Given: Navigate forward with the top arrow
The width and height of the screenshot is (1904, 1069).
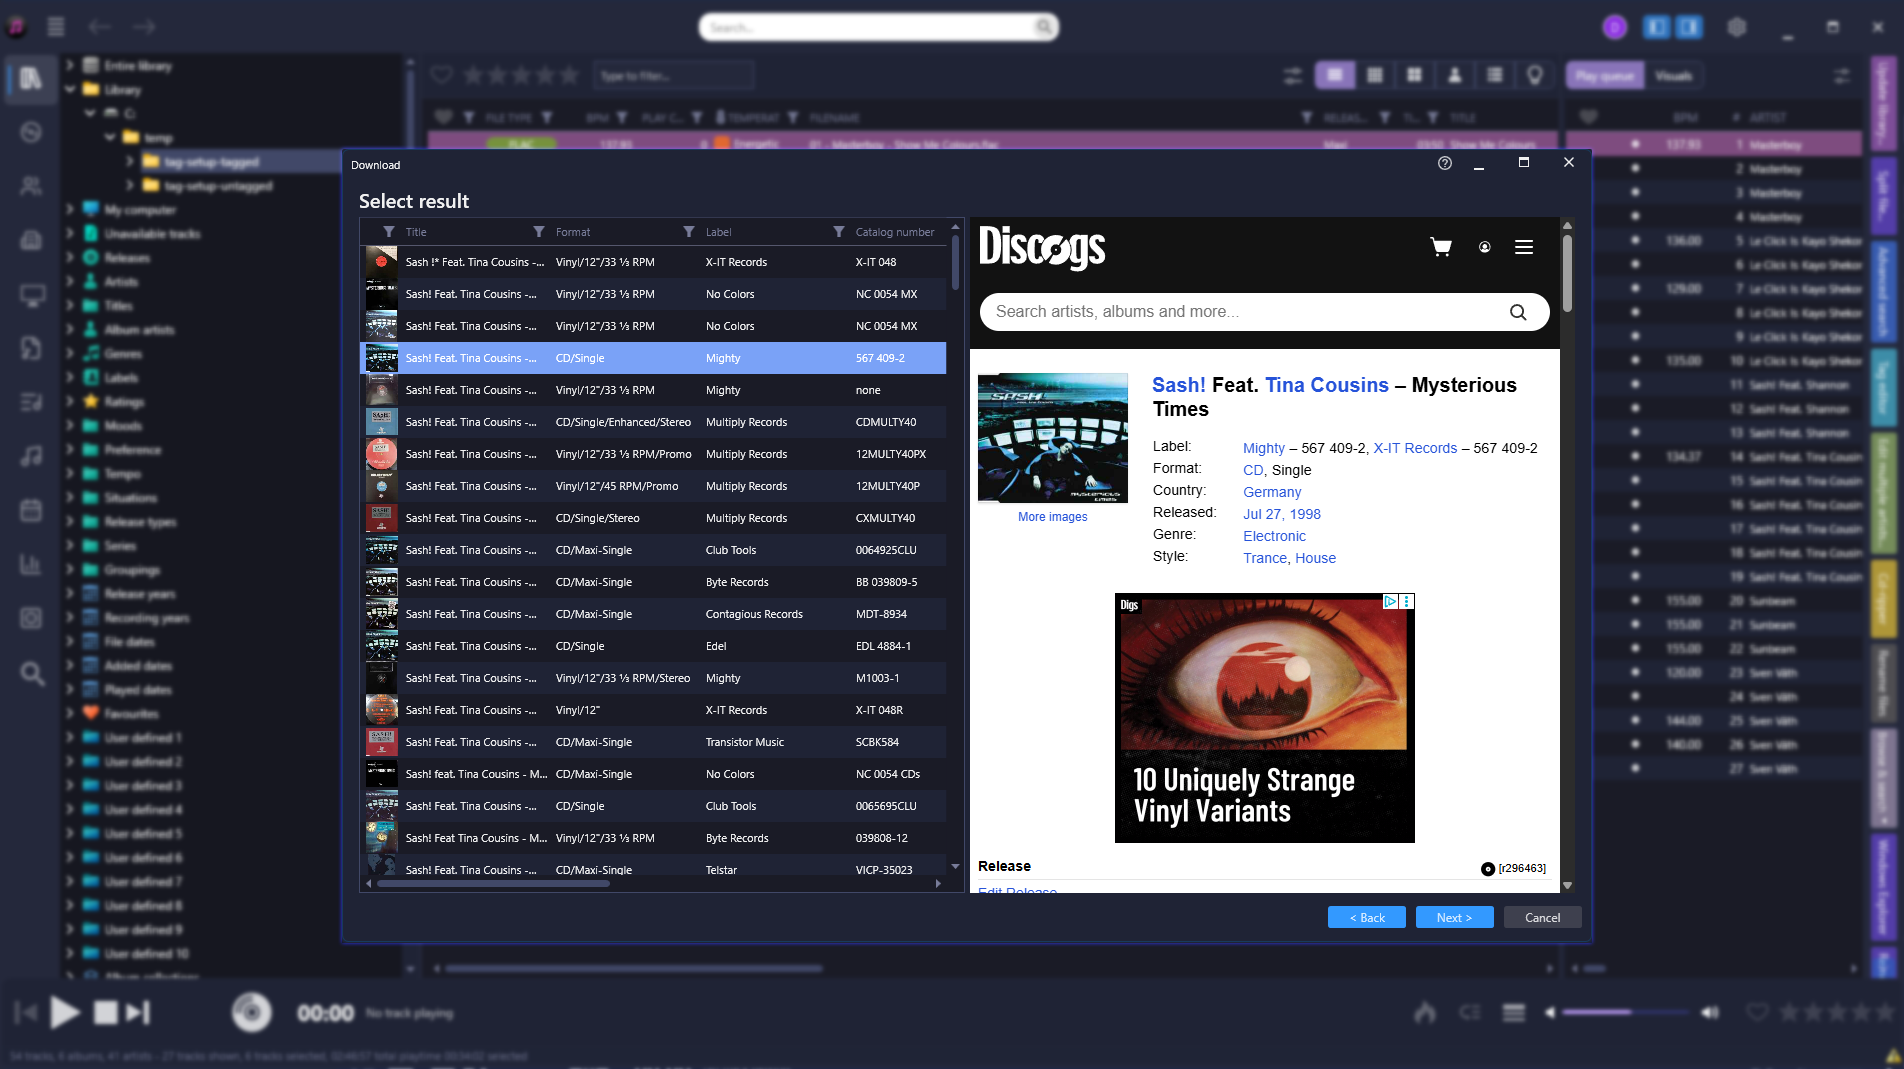Looking at the screenshot, I should pyautogui.click(x=144, y=27).
